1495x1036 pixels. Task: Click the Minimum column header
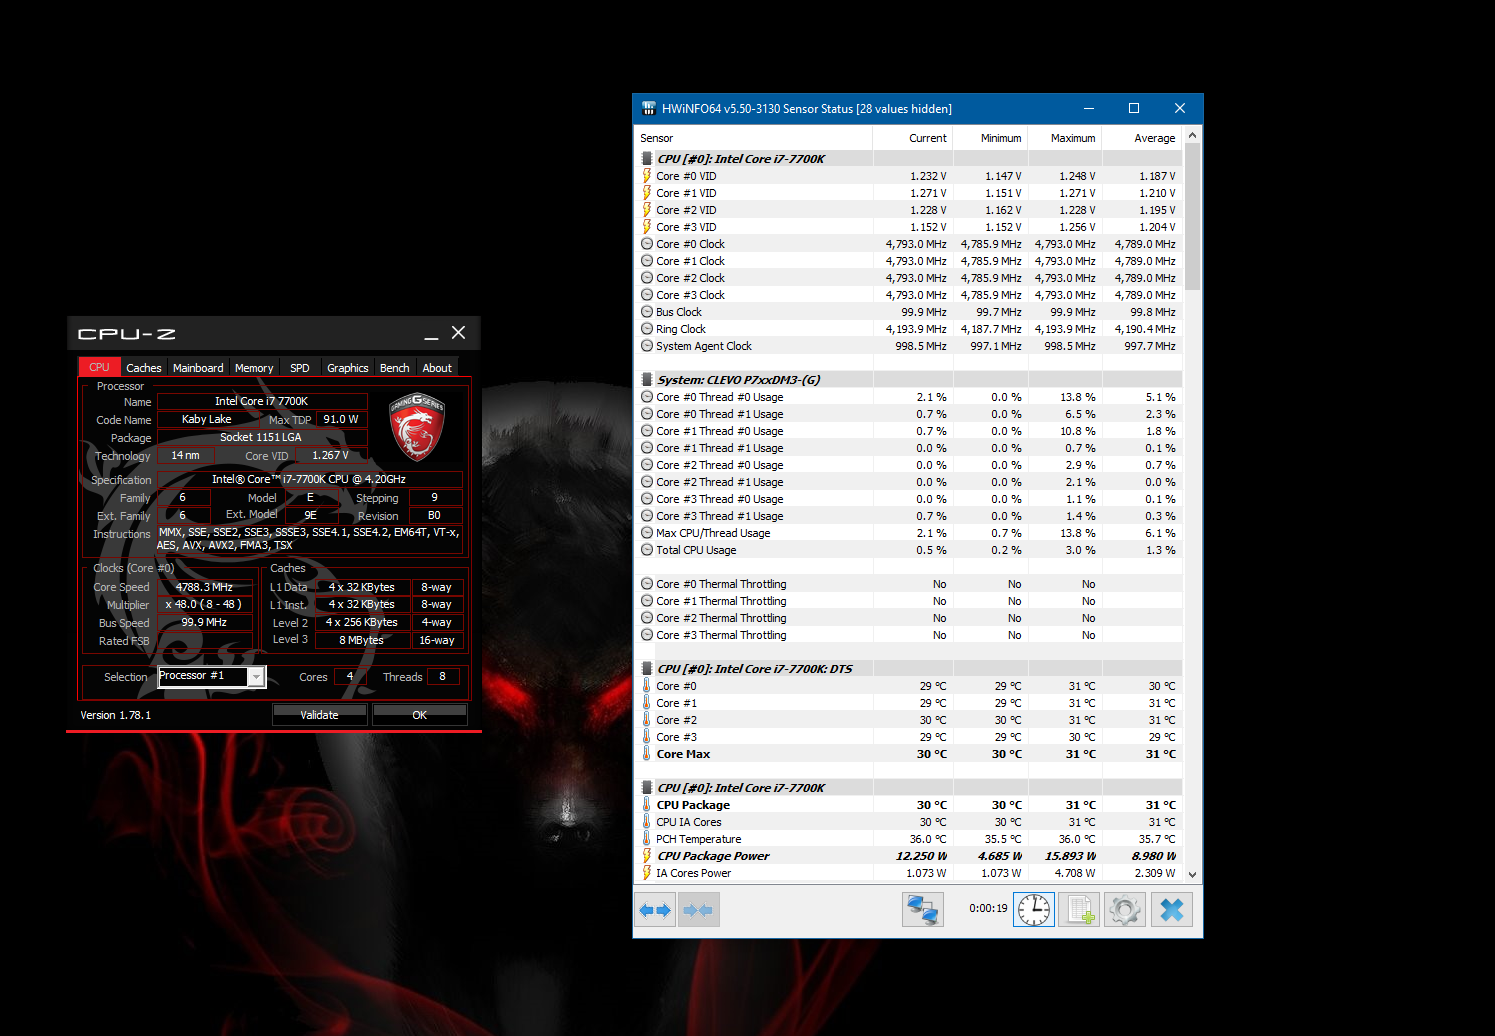[990, 138]
